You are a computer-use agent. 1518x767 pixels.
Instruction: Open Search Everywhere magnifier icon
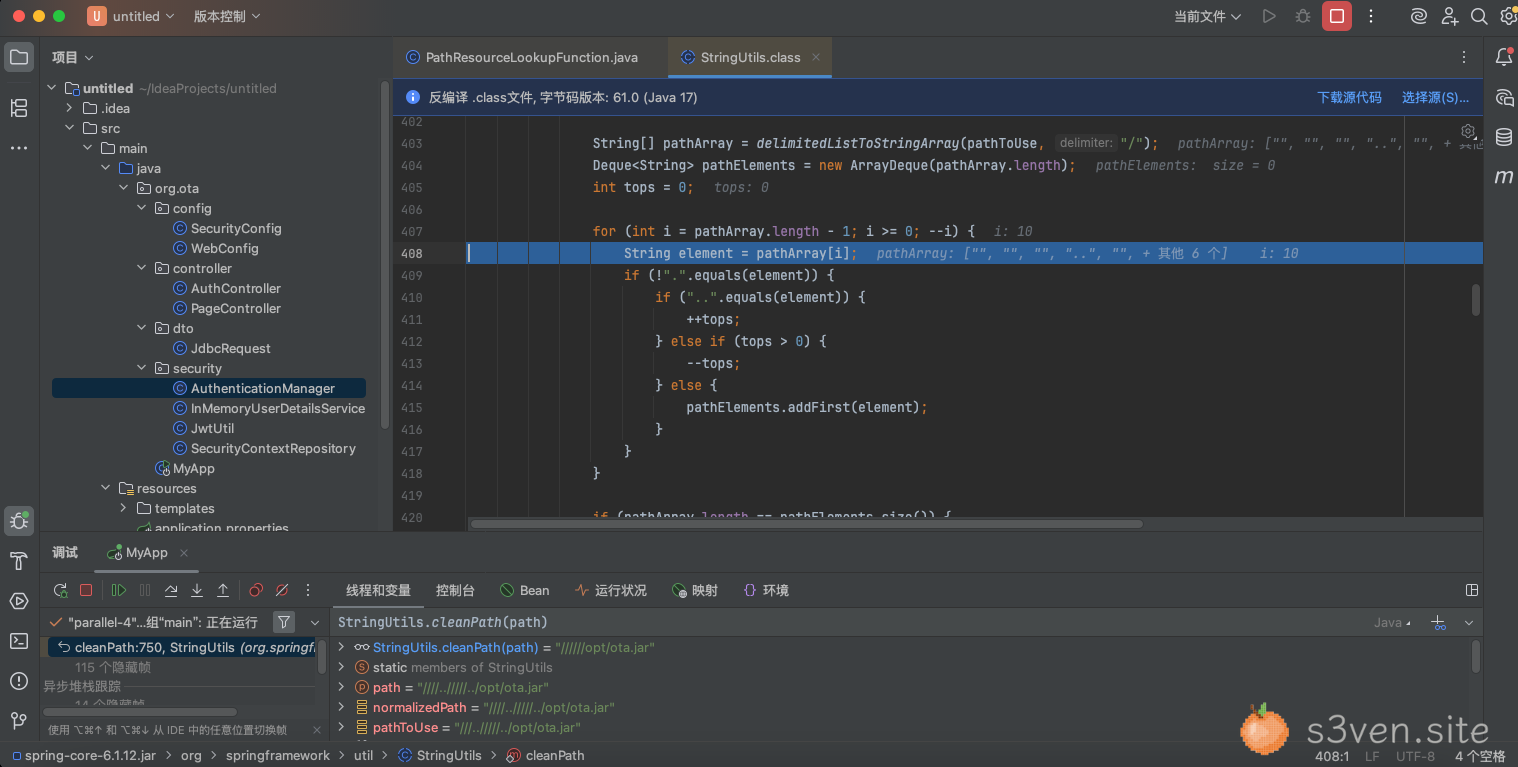click(1480, 16)
